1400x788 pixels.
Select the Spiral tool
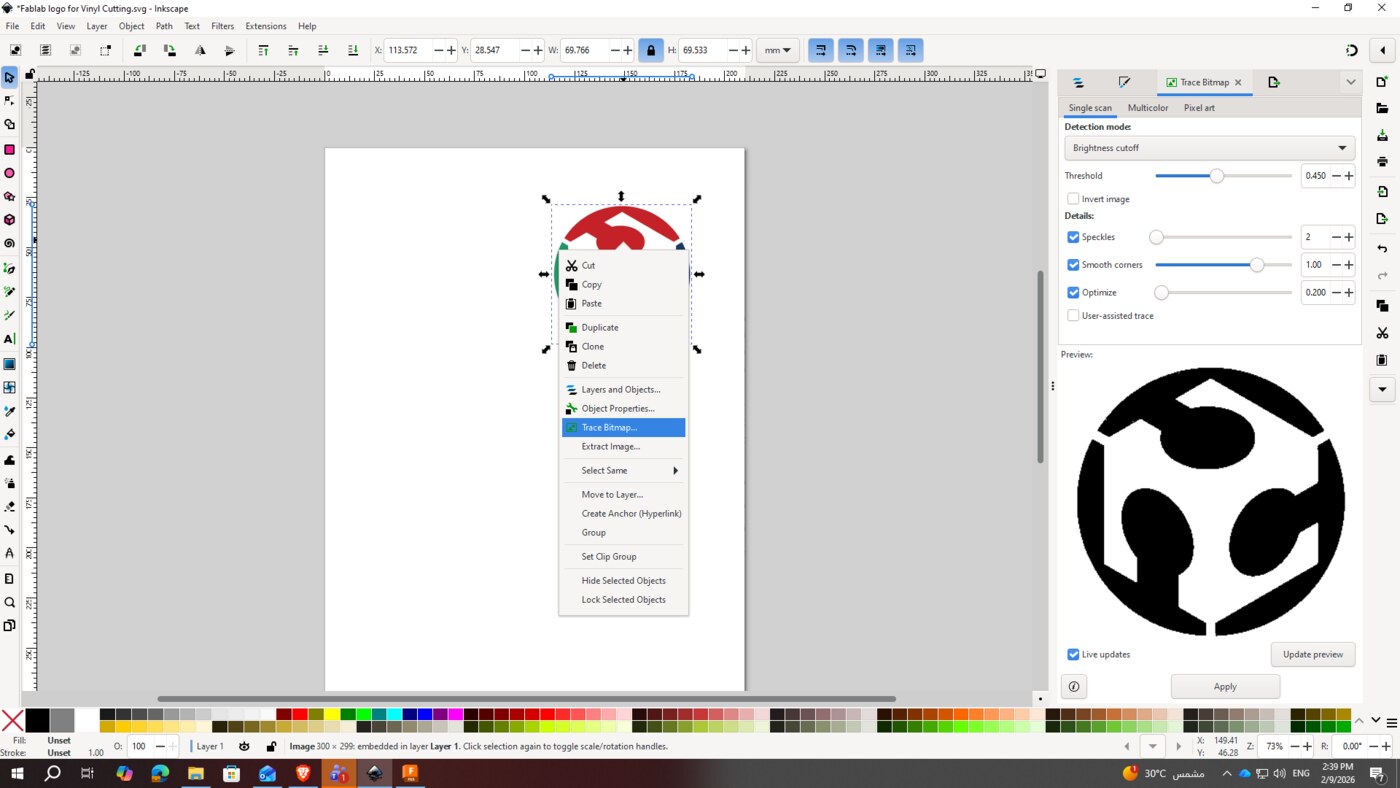9,244
